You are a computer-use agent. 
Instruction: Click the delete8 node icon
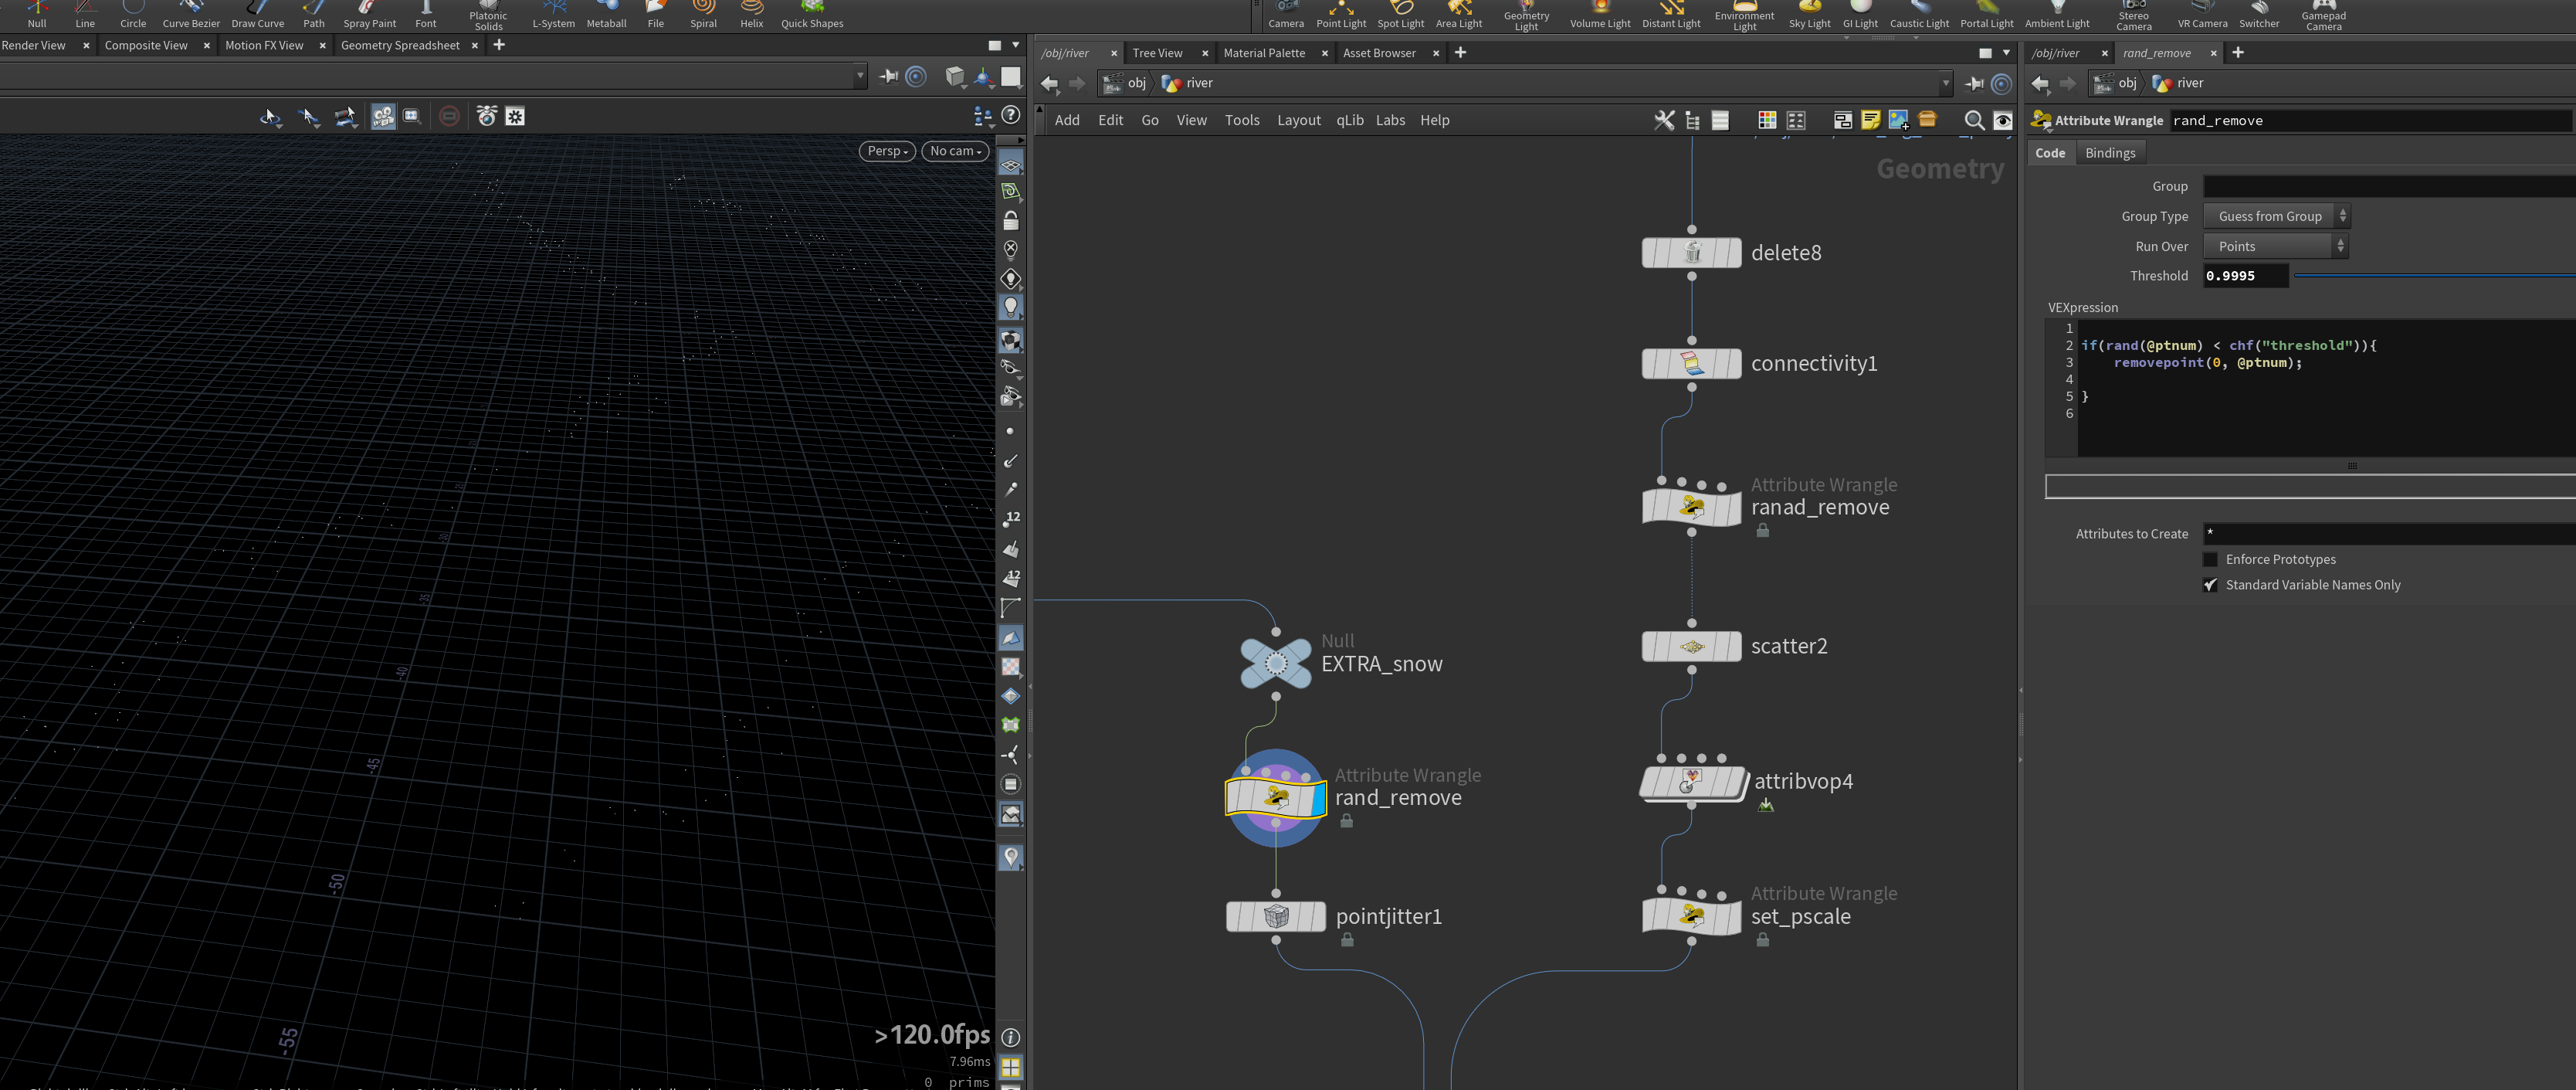pyautogui.click(x=1691, y=253)
